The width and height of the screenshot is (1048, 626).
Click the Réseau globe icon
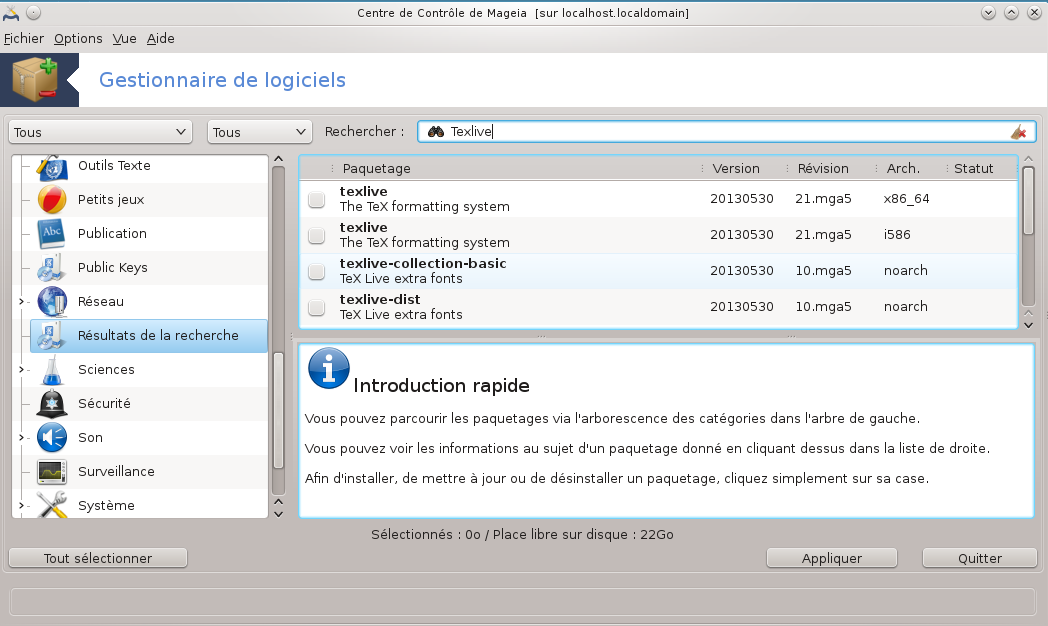52,302
